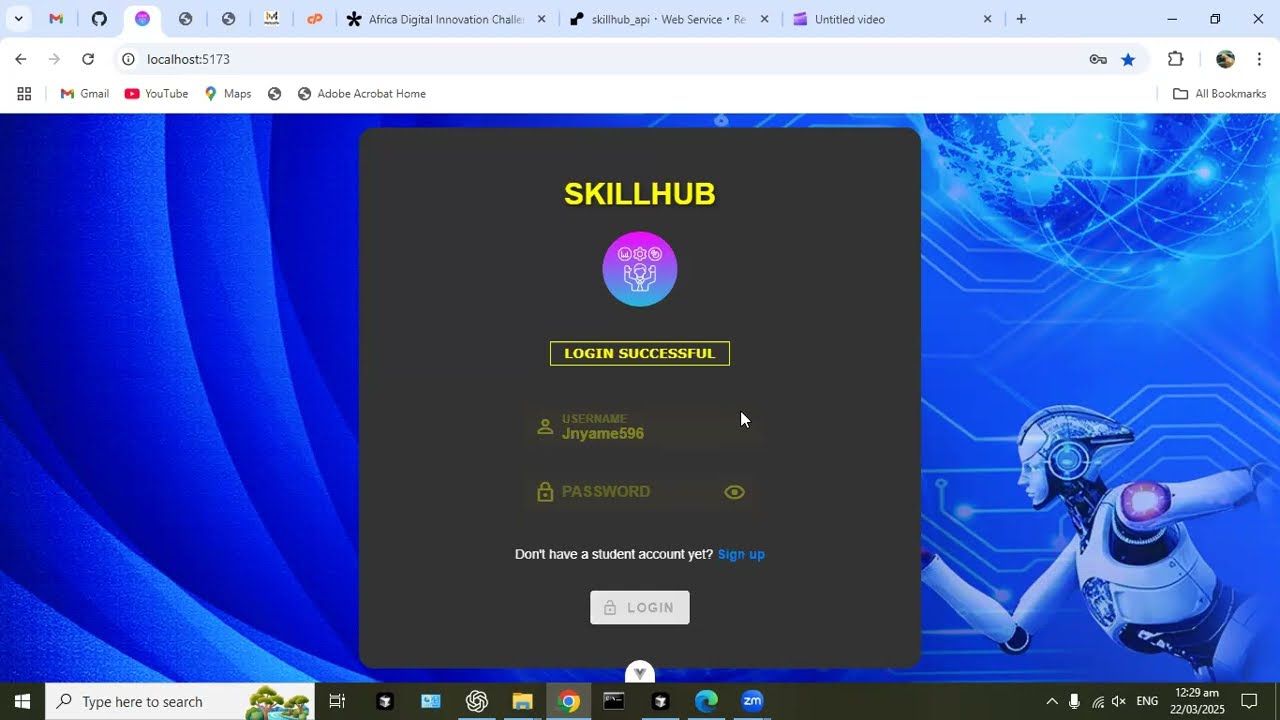
Task: Switch to the Gmail browser tab
Action: (x=56, y=19)
